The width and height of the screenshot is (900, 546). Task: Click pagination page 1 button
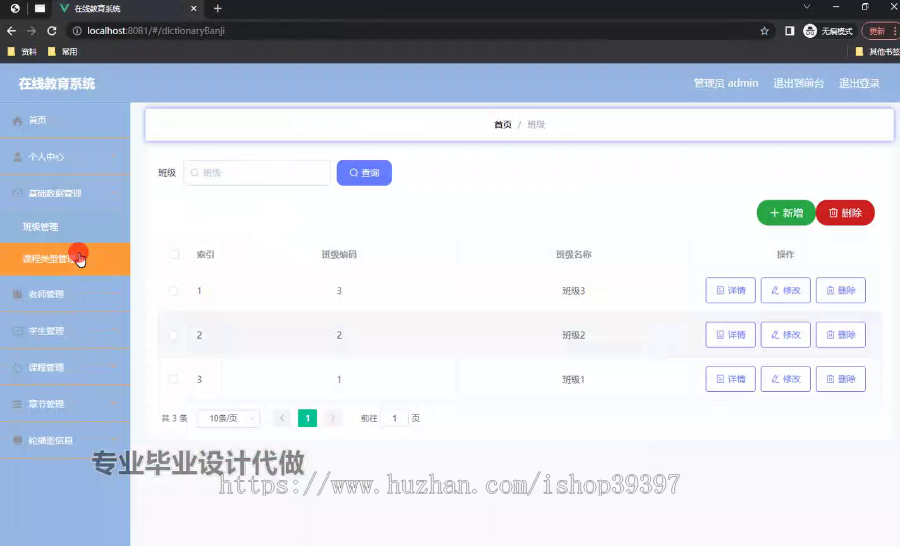pos(308,419)
